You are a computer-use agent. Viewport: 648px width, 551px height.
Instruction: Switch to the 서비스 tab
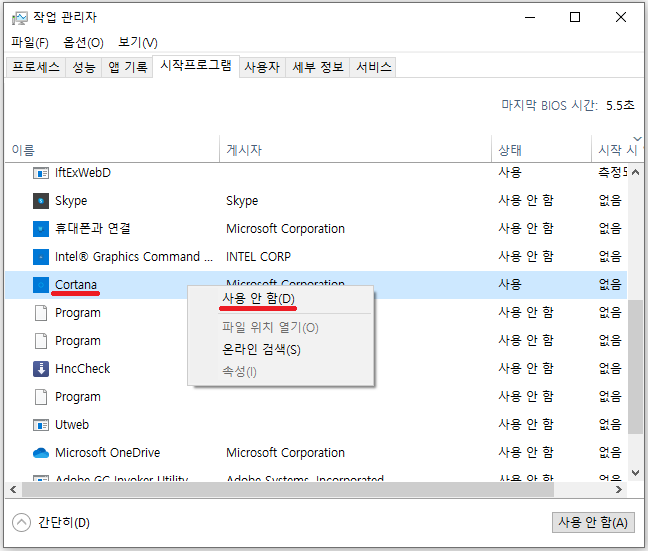pos(373,67)
